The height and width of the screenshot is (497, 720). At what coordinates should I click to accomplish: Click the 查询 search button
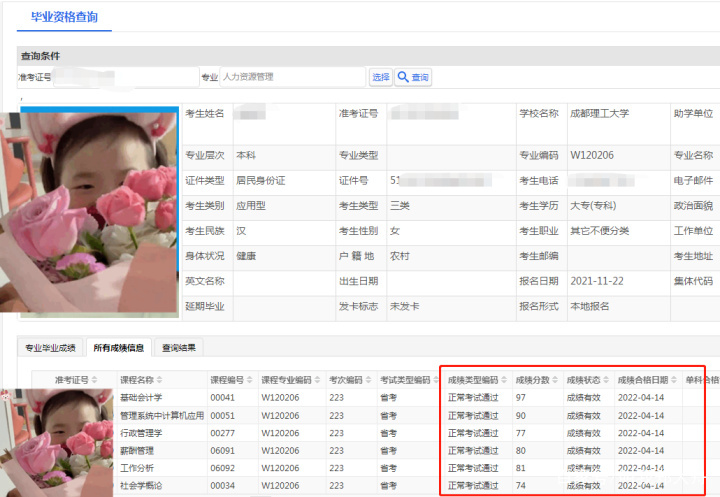pos(414,77)
